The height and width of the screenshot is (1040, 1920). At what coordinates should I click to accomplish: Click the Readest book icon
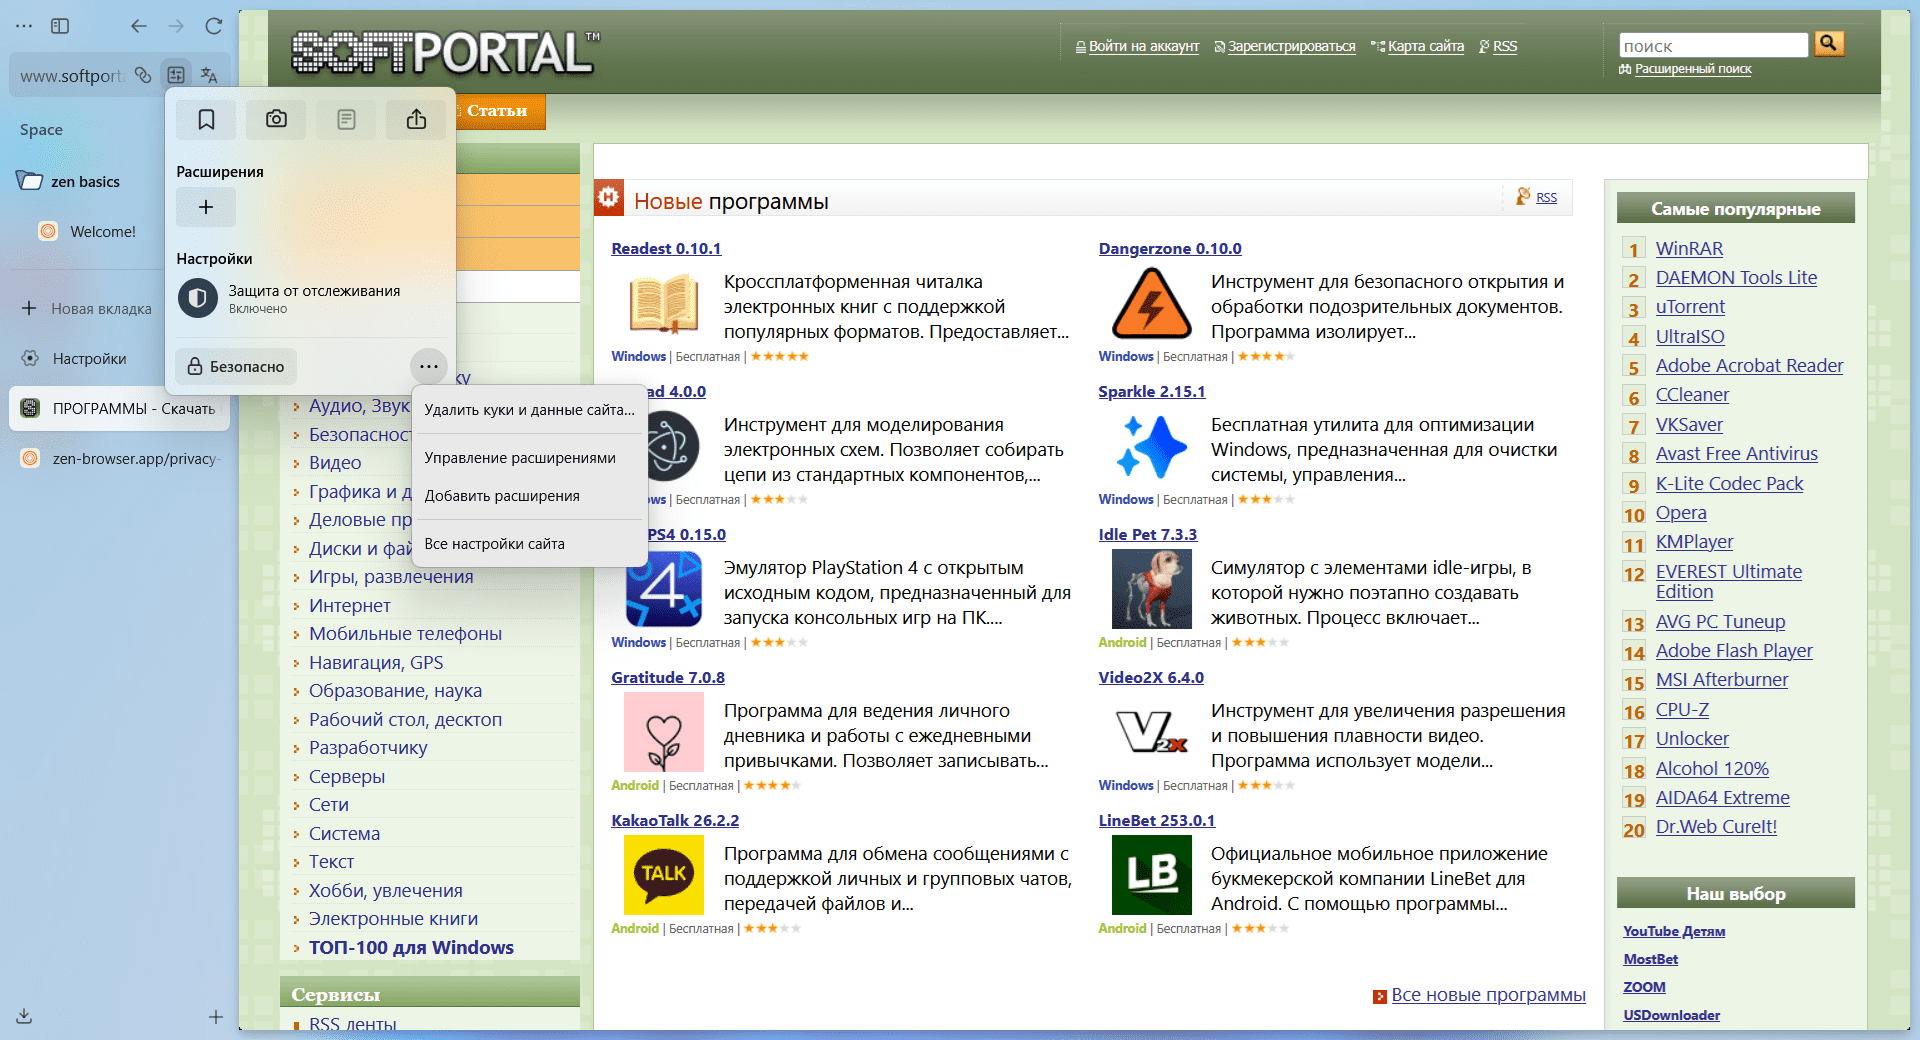pos(664,304)
